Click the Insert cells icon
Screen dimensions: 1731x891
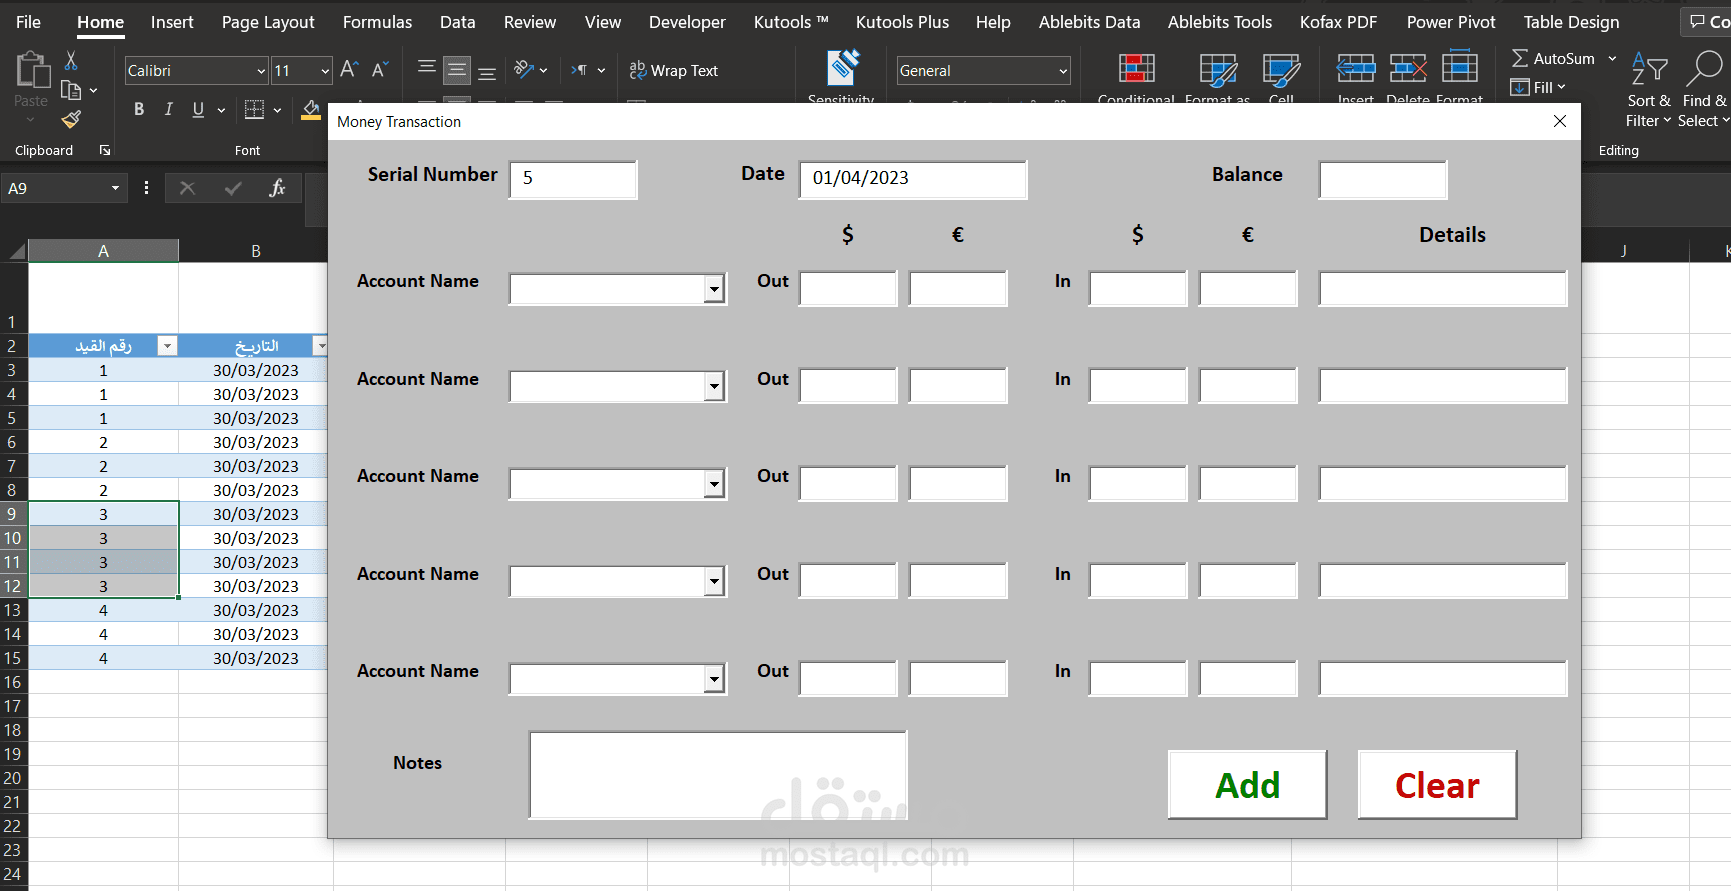pos(1356,68)
